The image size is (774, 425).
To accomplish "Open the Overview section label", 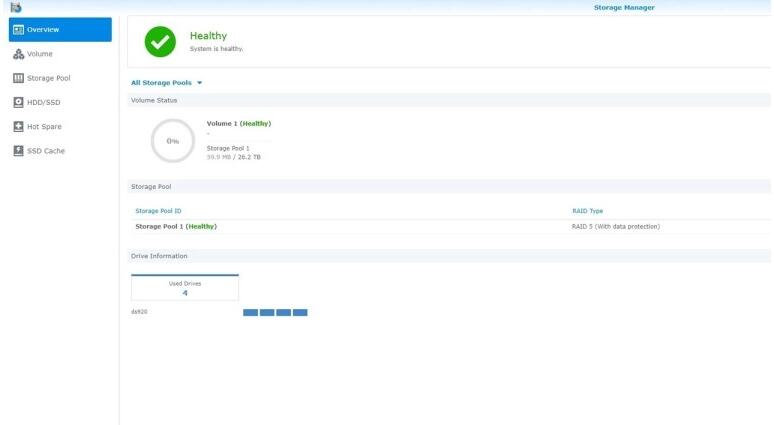I will pyautogui.click(x=43, y=30).
